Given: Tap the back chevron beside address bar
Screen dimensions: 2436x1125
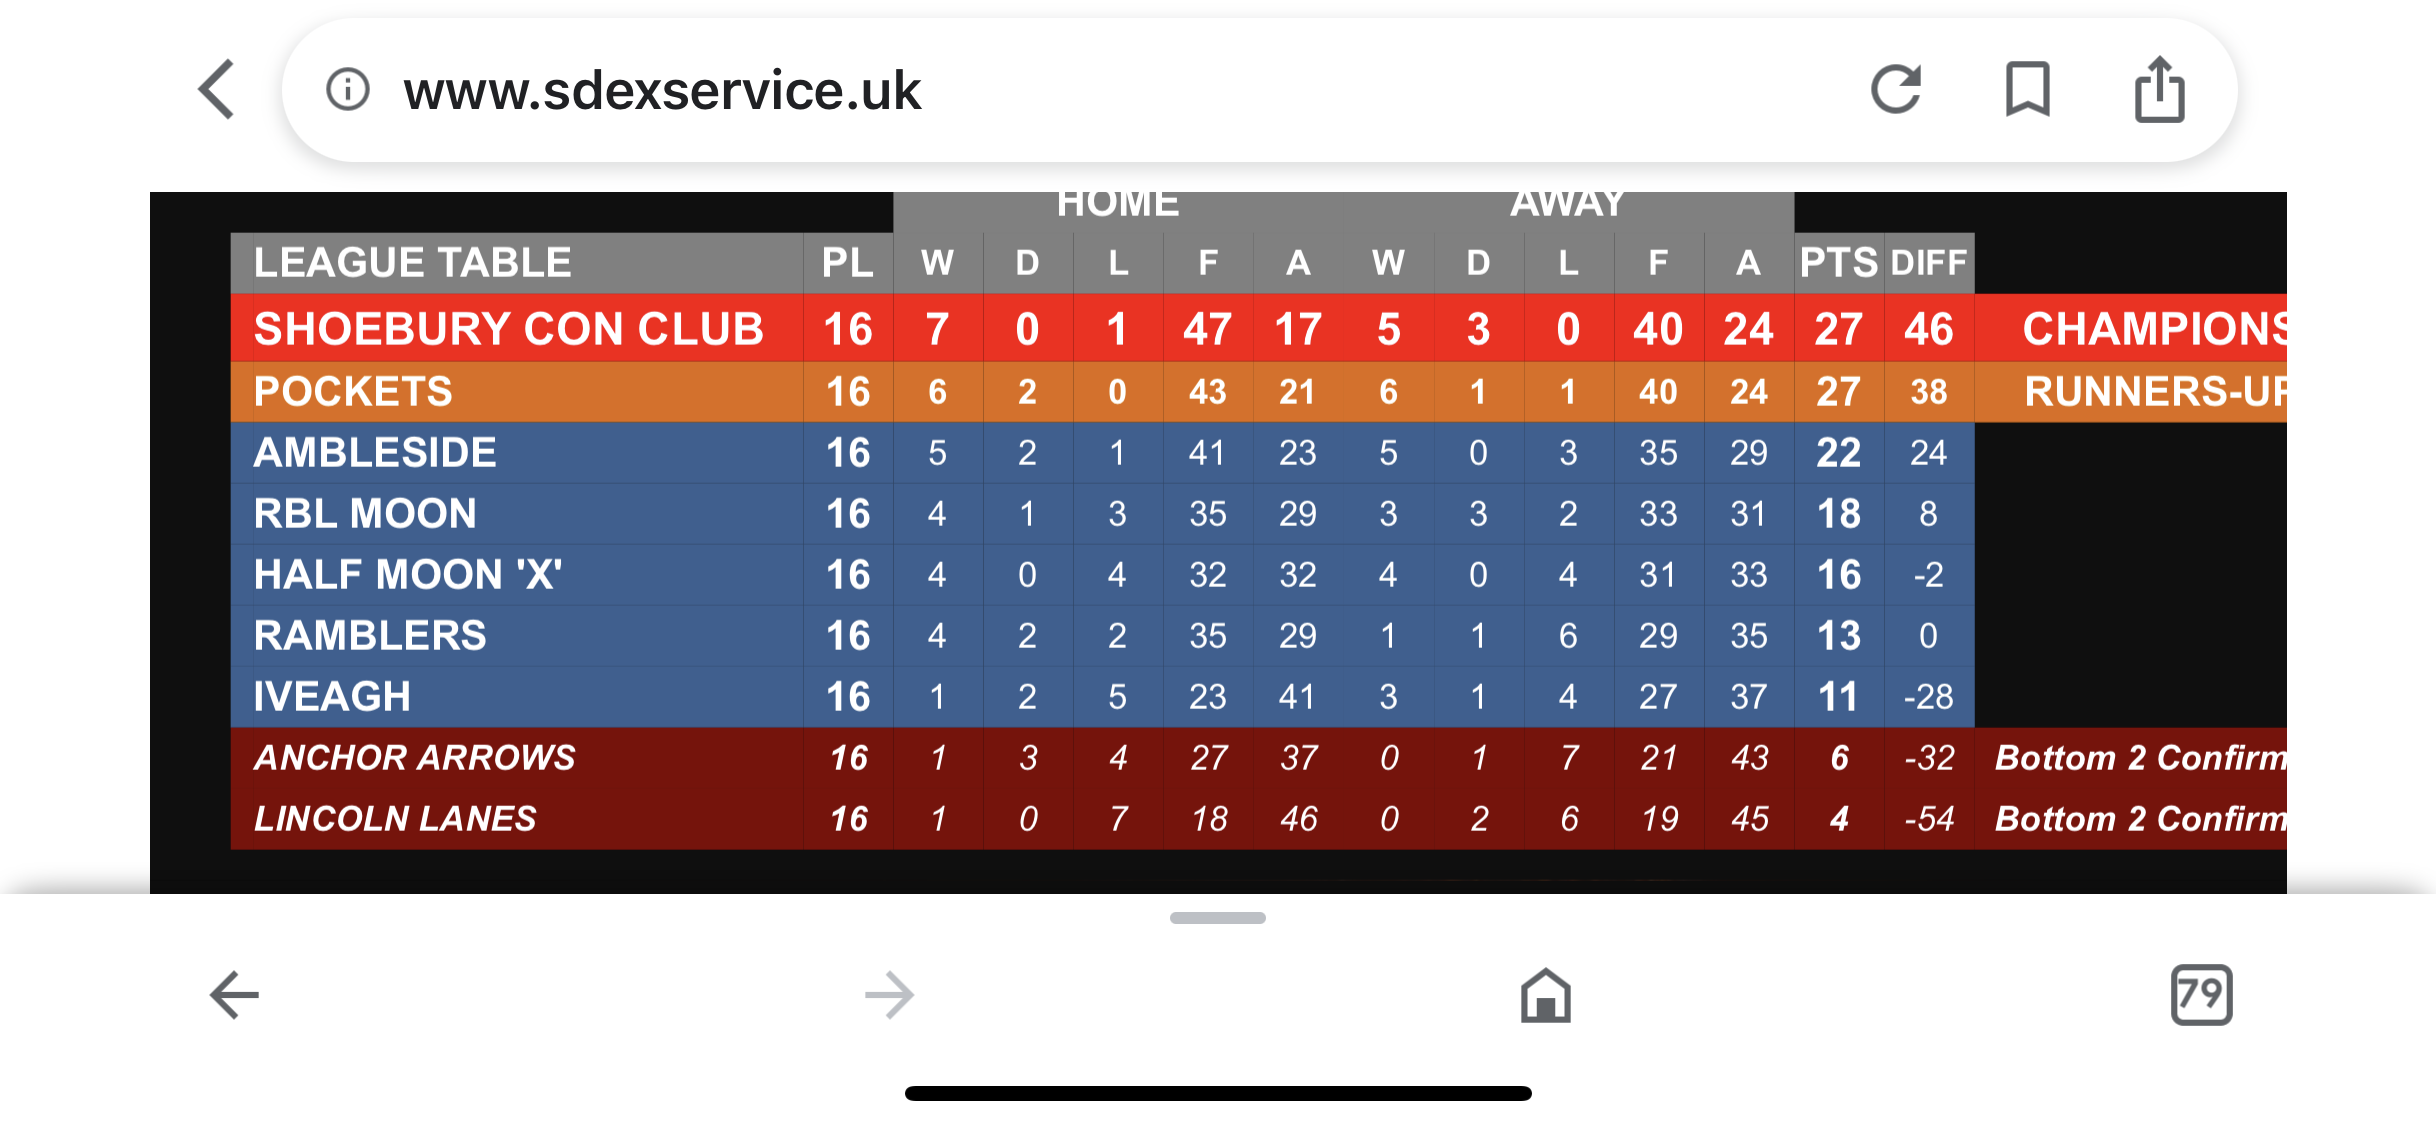Looking at the screenshot, I should pos(216,89).
